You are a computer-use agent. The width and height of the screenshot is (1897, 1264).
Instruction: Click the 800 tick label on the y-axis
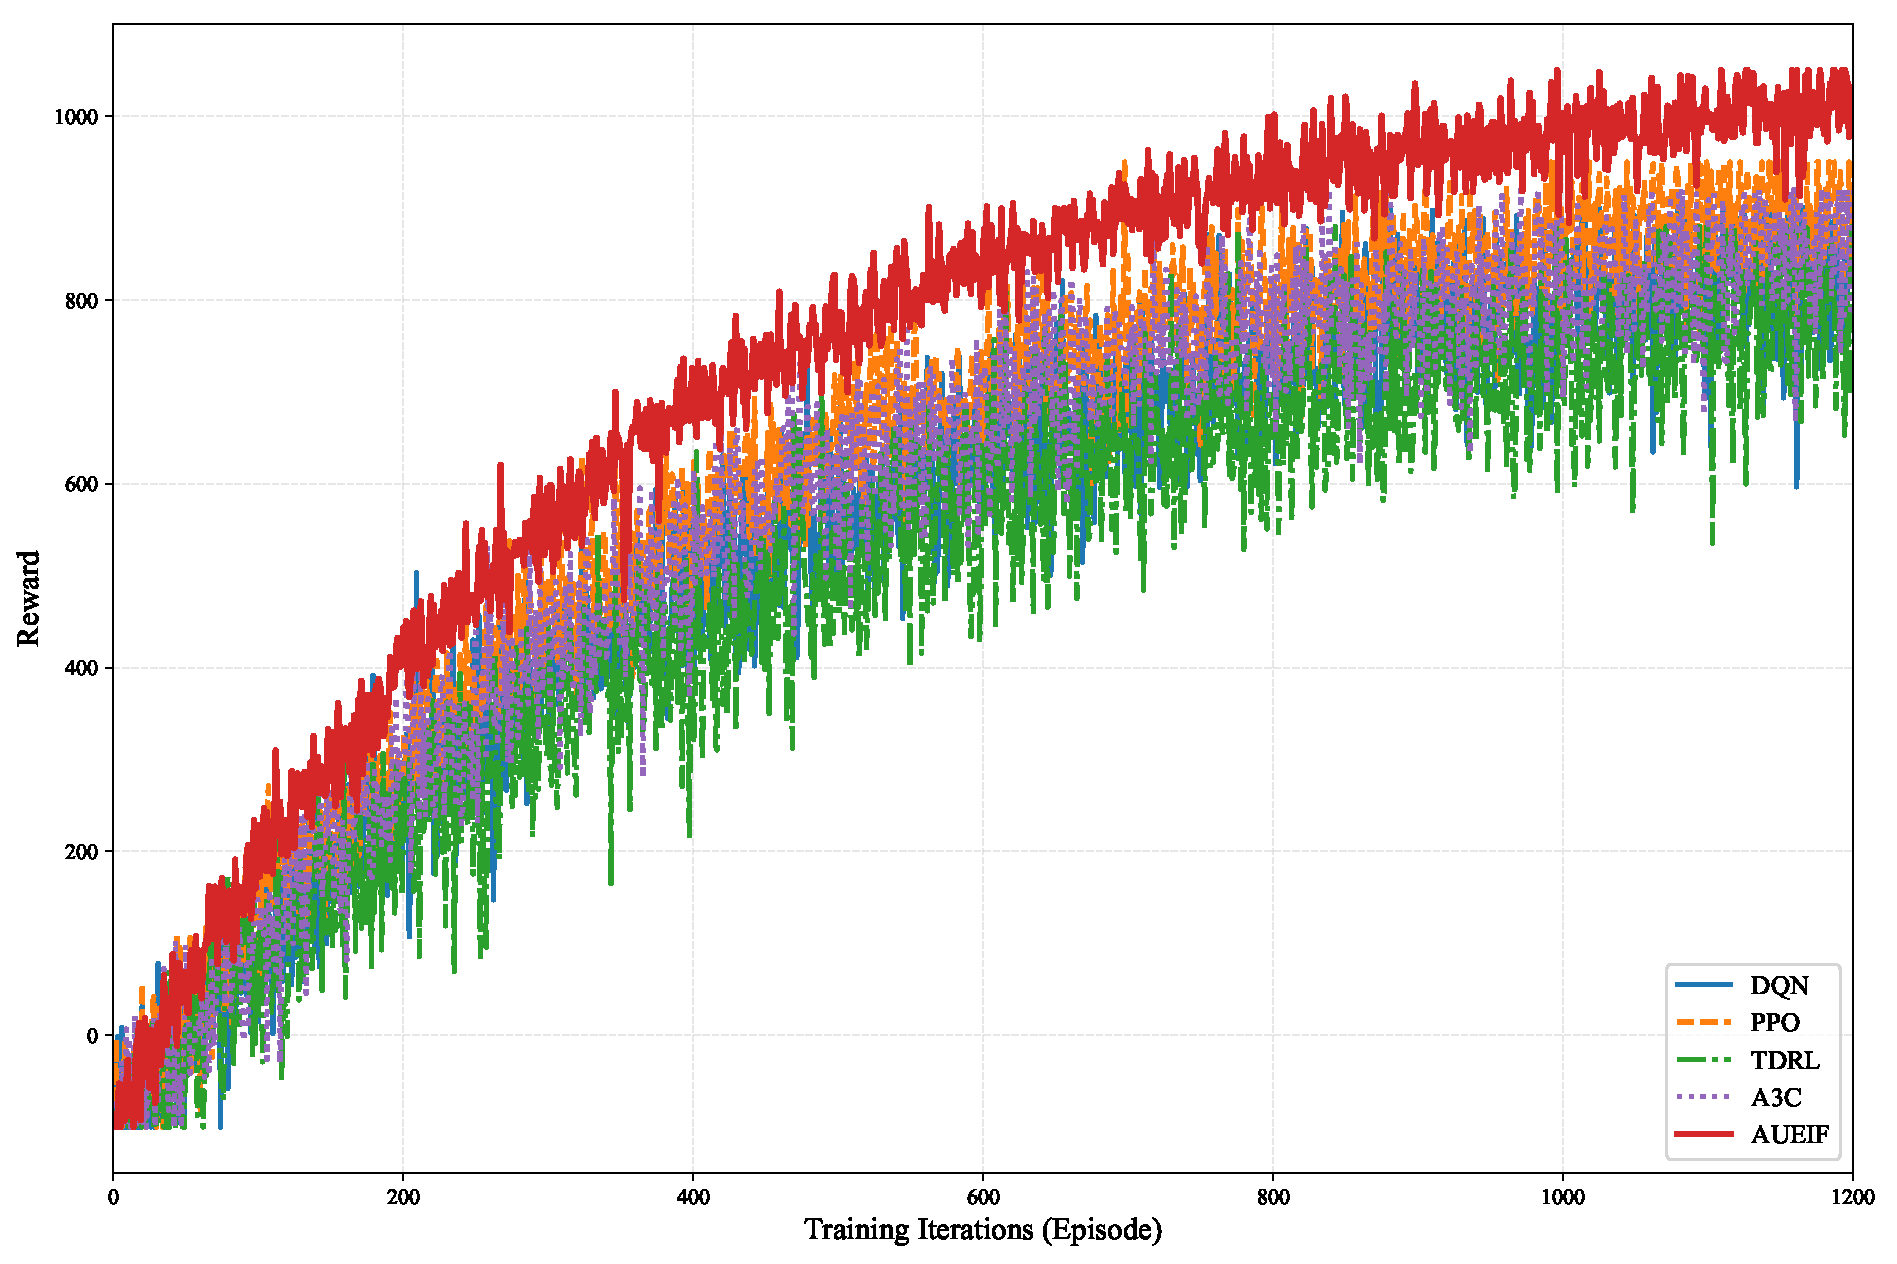[81, 301]
